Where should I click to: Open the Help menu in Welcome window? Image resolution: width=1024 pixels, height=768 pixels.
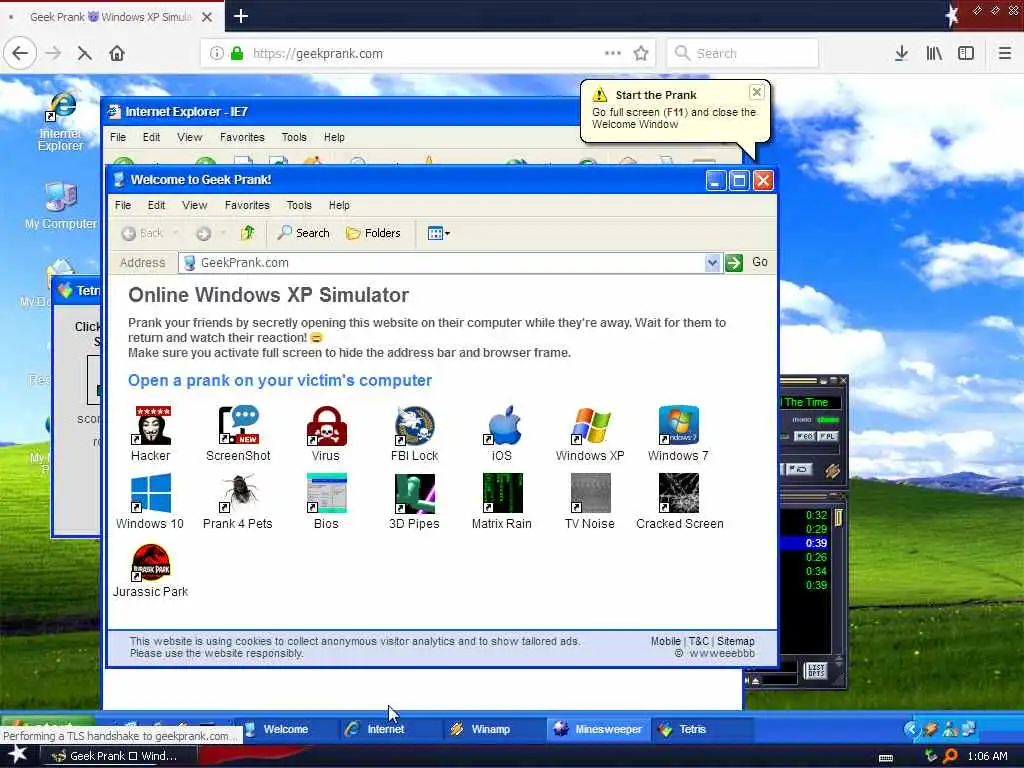(x=339, y=205)
